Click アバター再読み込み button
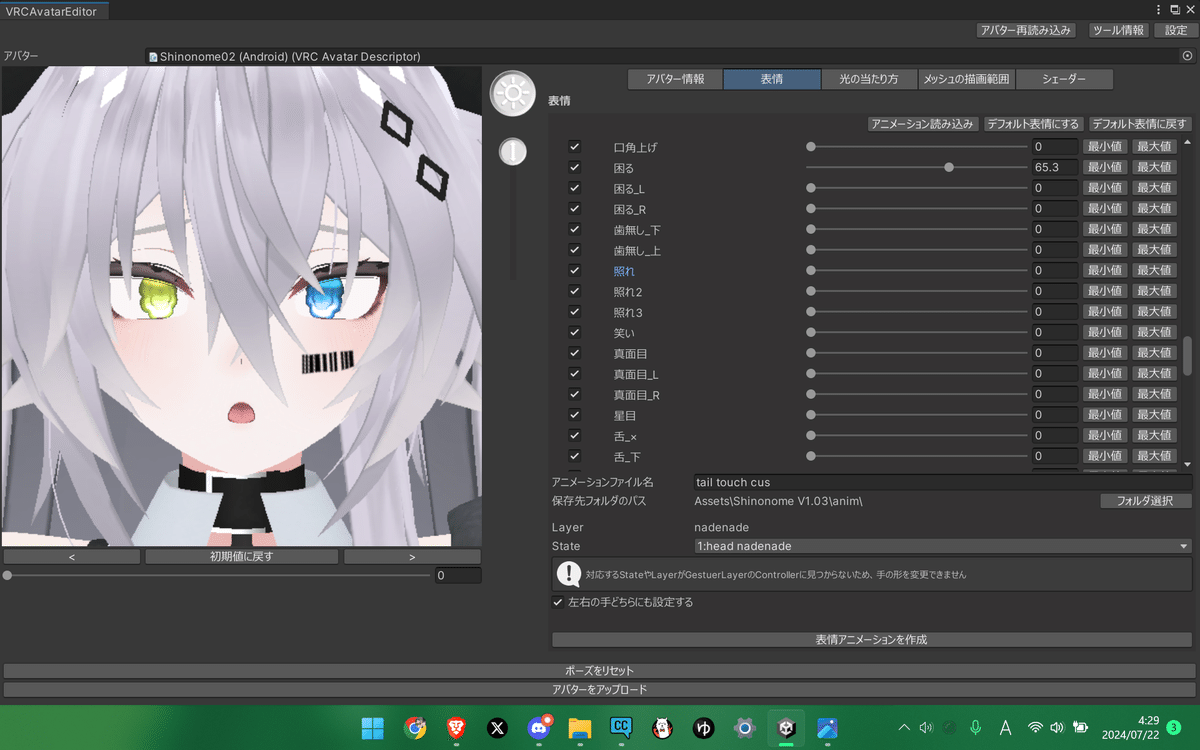Image resolution: width=1200 pixels, height=750 pixels. click(x=1026, y=30)
